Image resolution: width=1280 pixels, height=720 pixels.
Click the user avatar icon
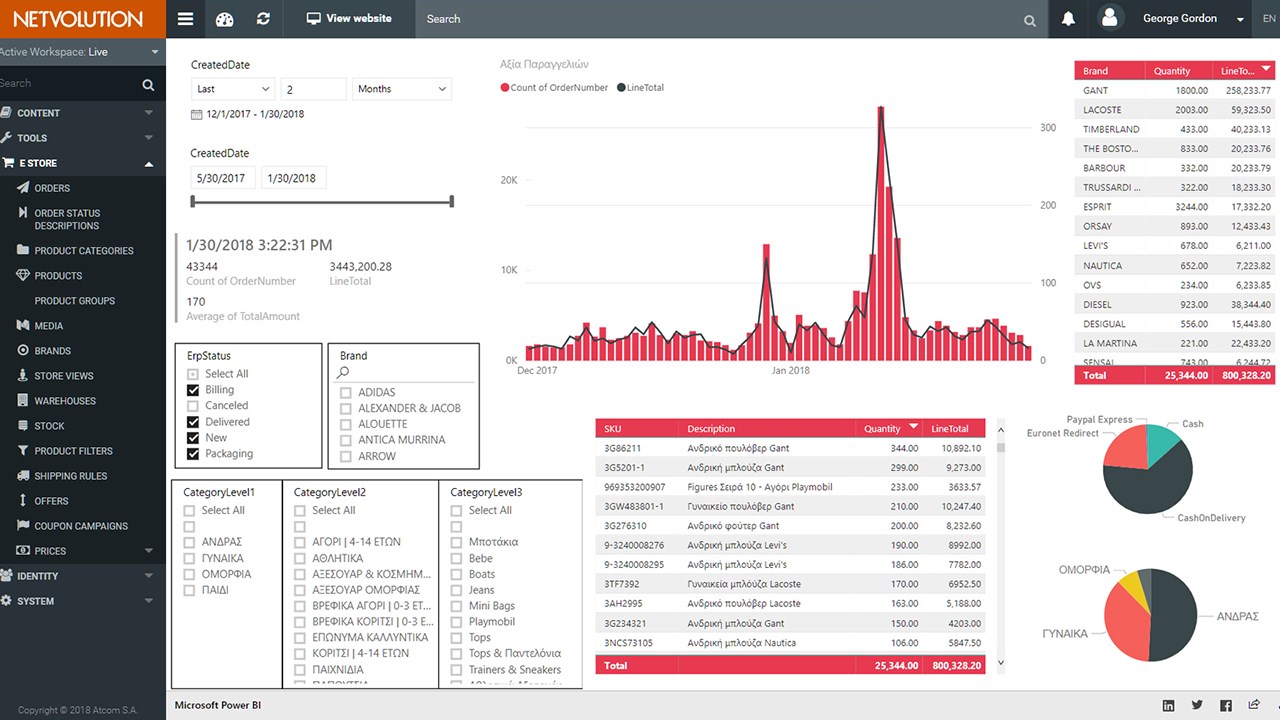(1109, 18)
